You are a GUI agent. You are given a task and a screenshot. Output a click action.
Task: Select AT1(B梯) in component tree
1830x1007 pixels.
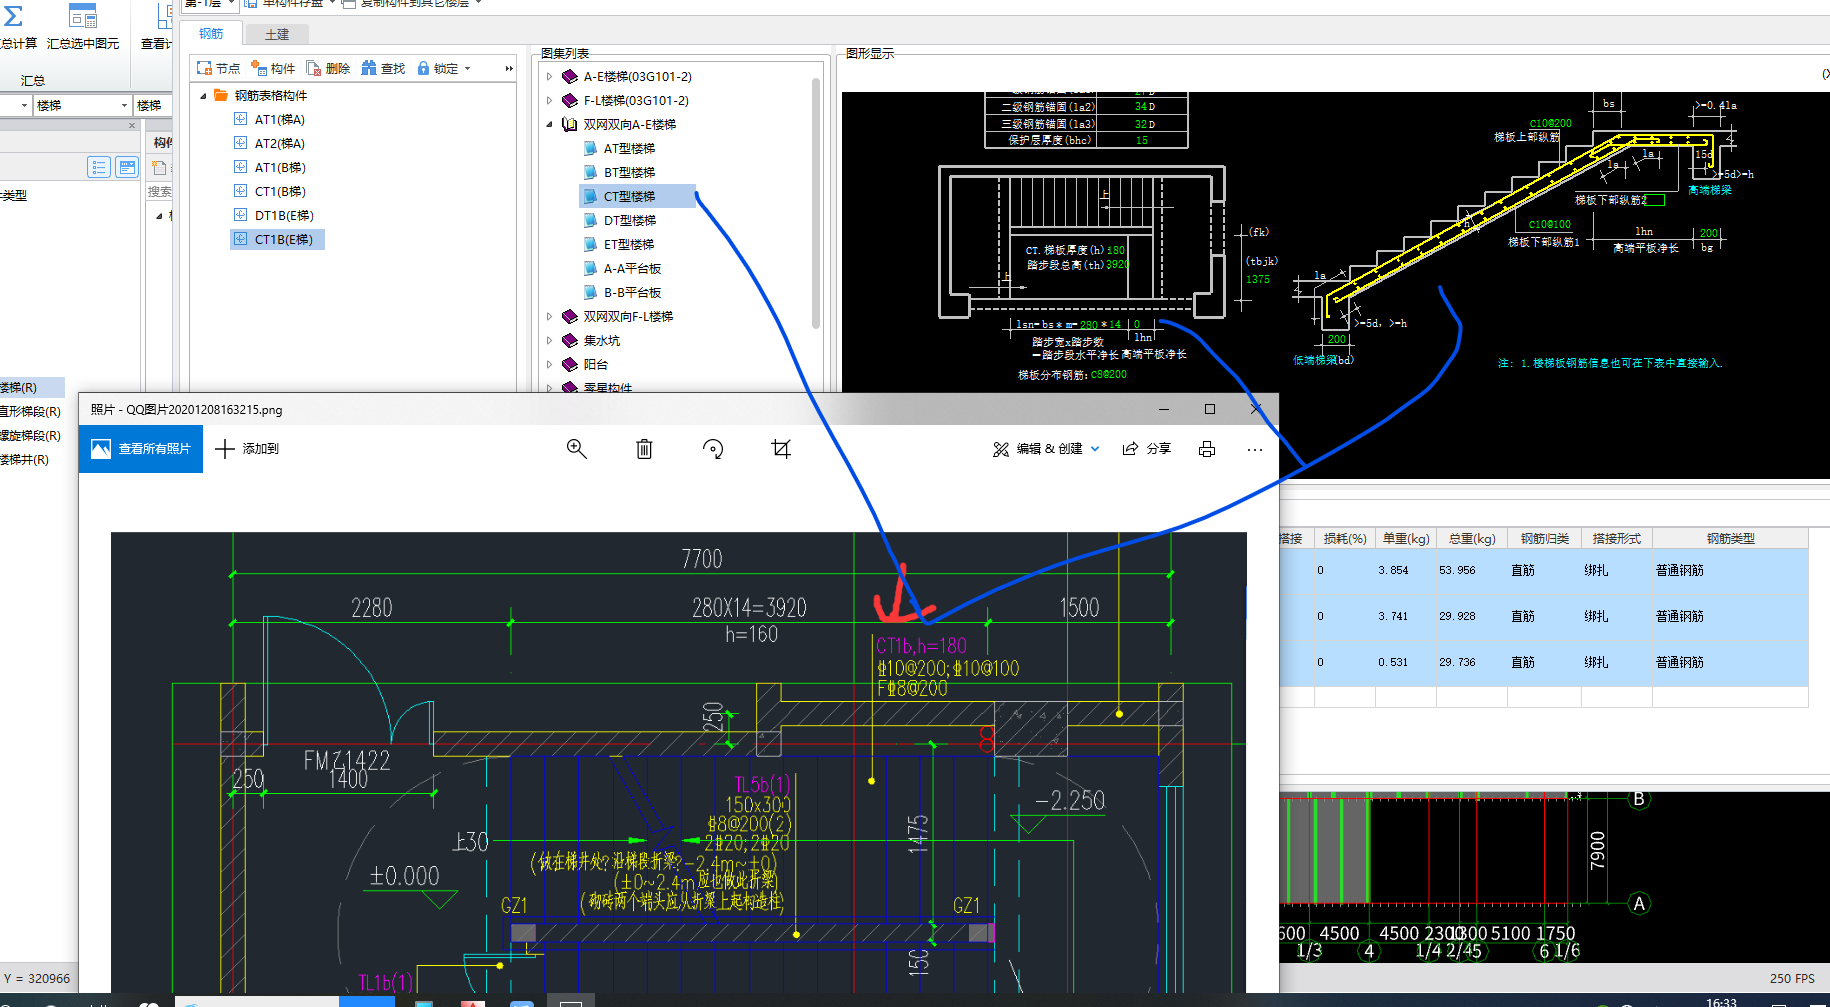click(280, 167)
